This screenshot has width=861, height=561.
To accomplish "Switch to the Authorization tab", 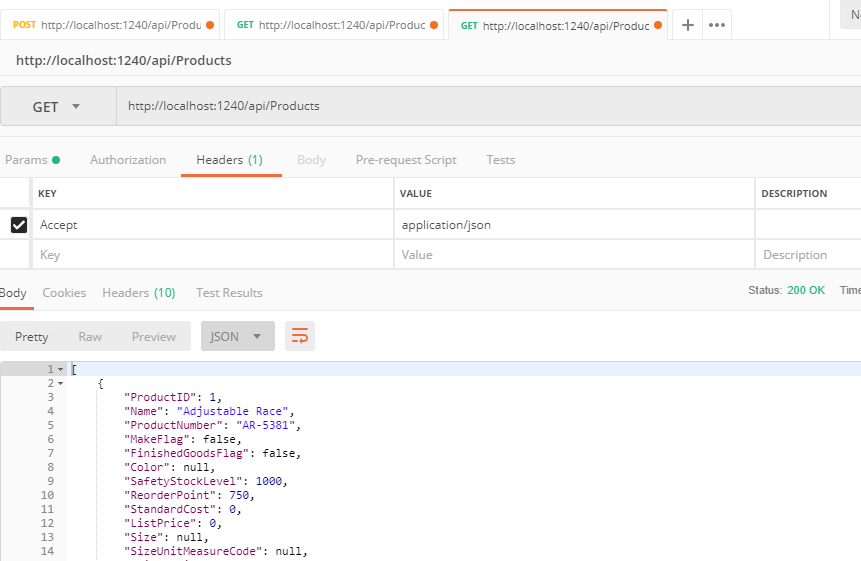I will 128,160.
